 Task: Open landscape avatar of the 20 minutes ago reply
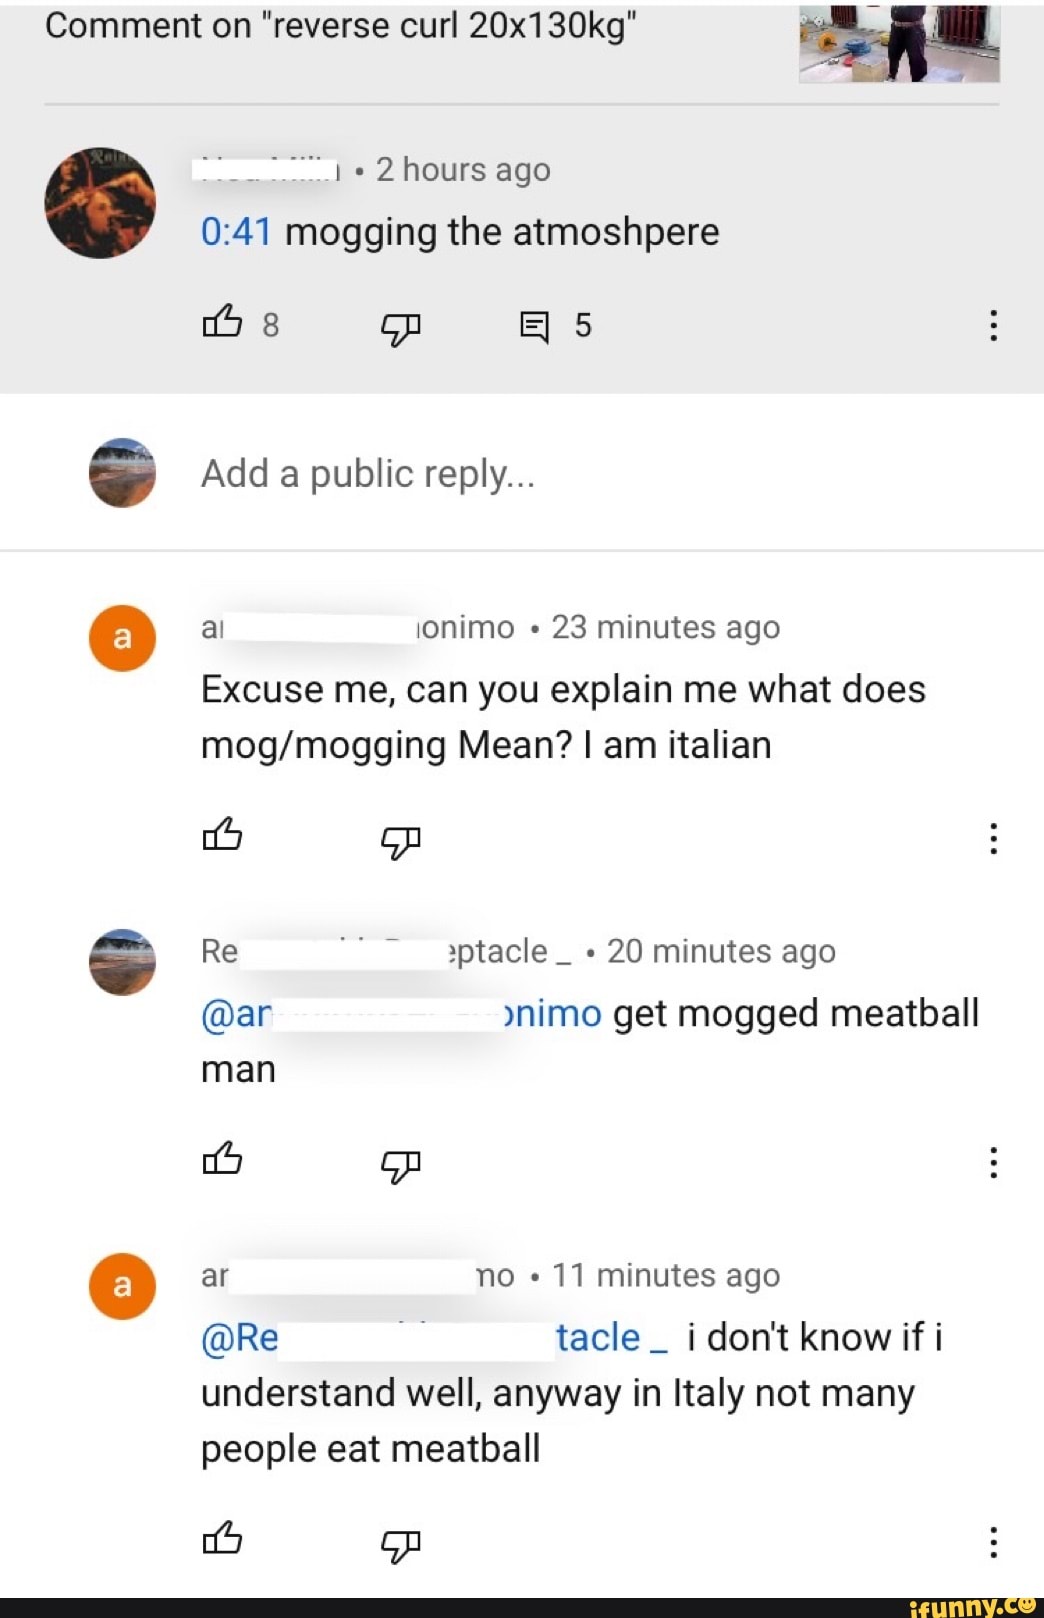pyautogui.click(x=122, y=962)
